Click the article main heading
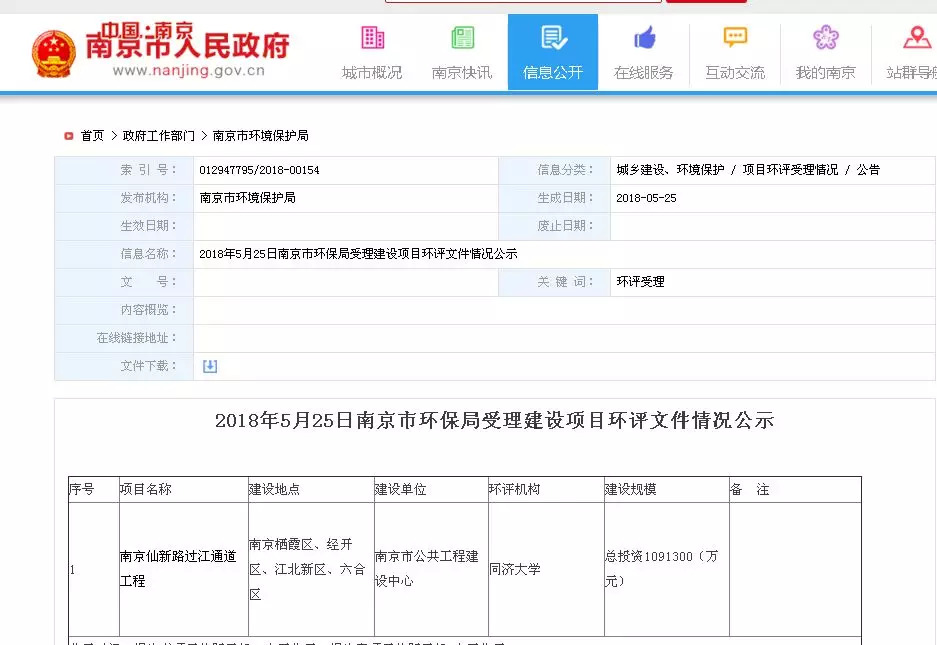Viewport: 937px width, 645px height. click(x=494, y=420)
